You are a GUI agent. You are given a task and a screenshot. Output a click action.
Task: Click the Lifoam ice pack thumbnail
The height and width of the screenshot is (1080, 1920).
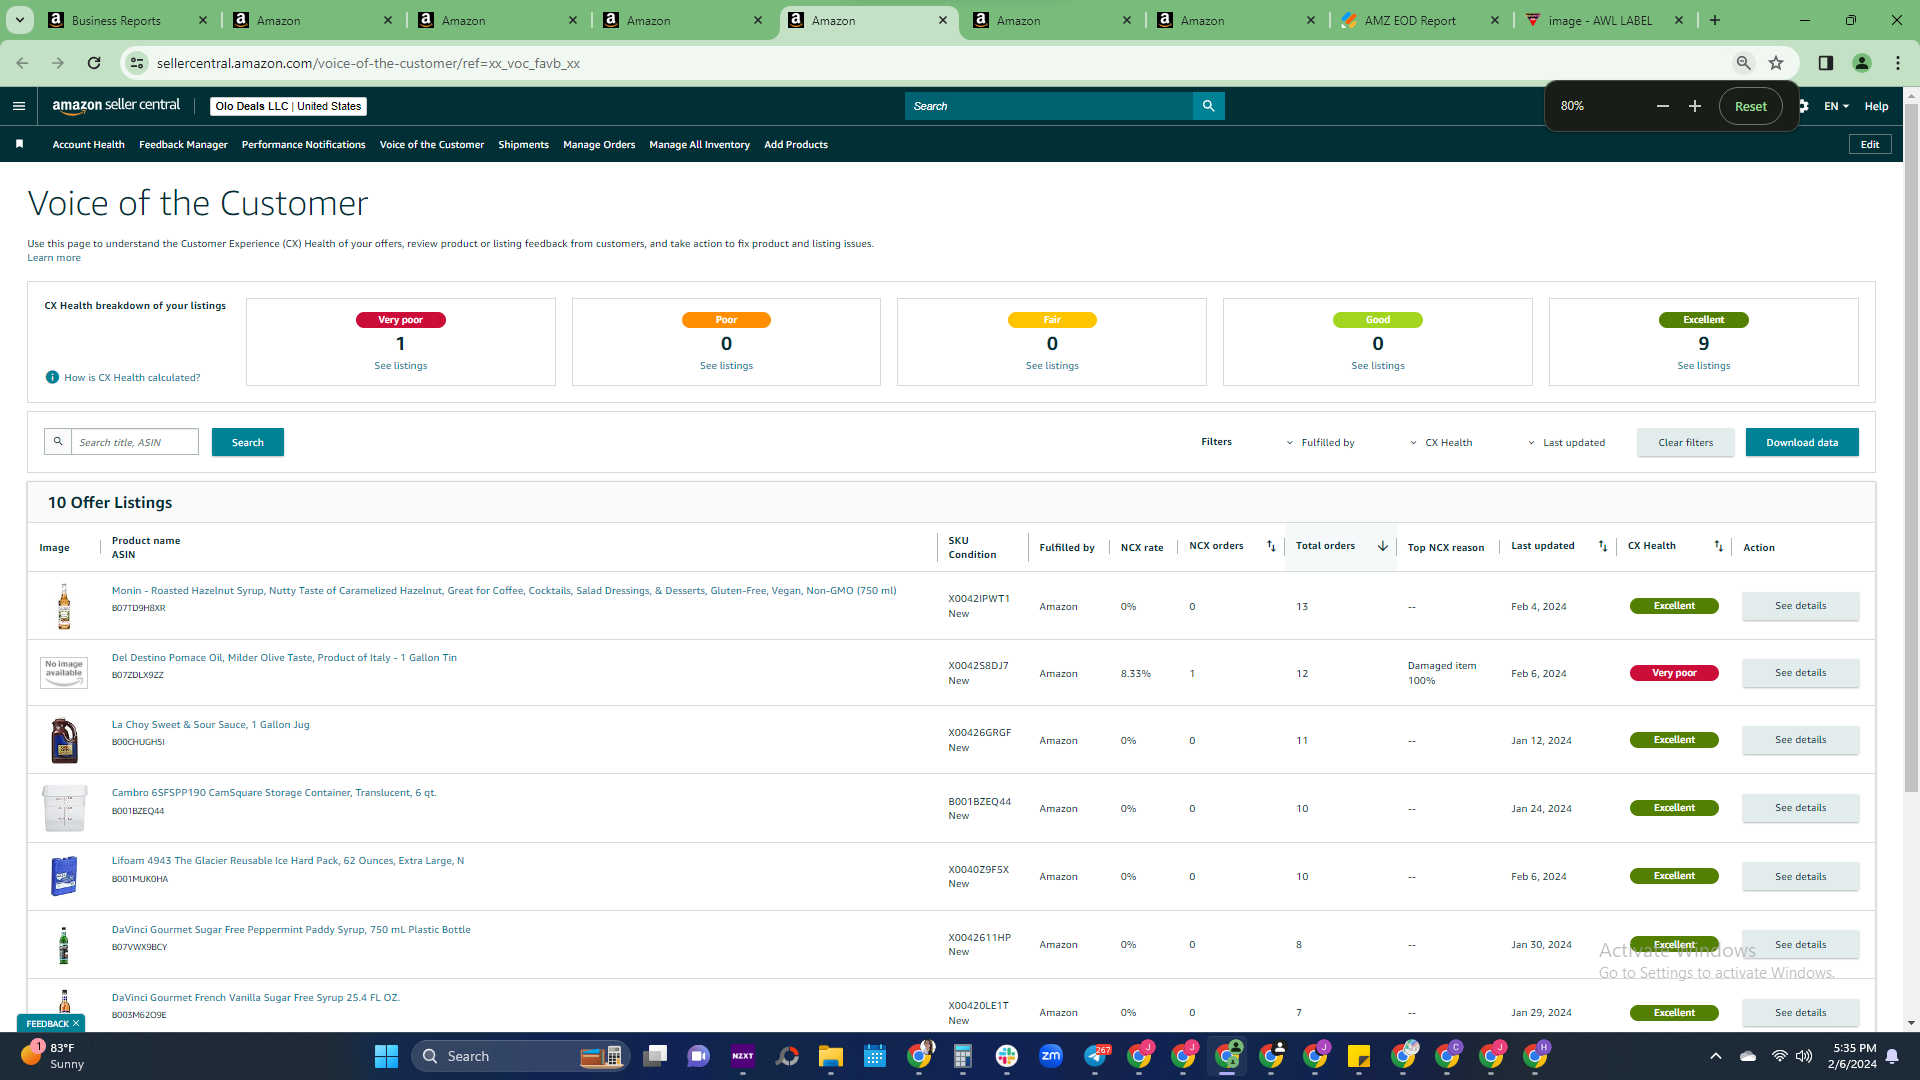(64, 877)
